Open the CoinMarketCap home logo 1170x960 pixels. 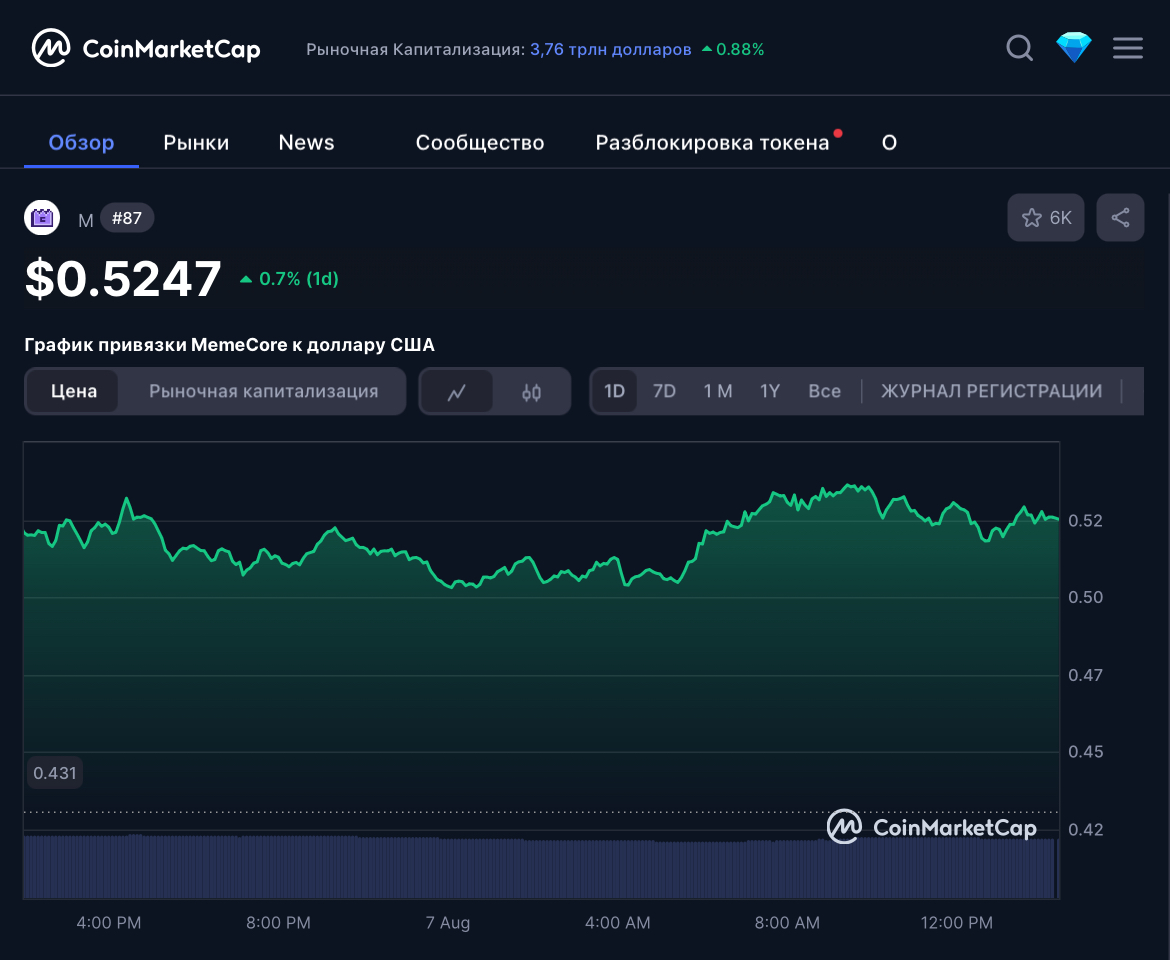(x=146, y=48)
